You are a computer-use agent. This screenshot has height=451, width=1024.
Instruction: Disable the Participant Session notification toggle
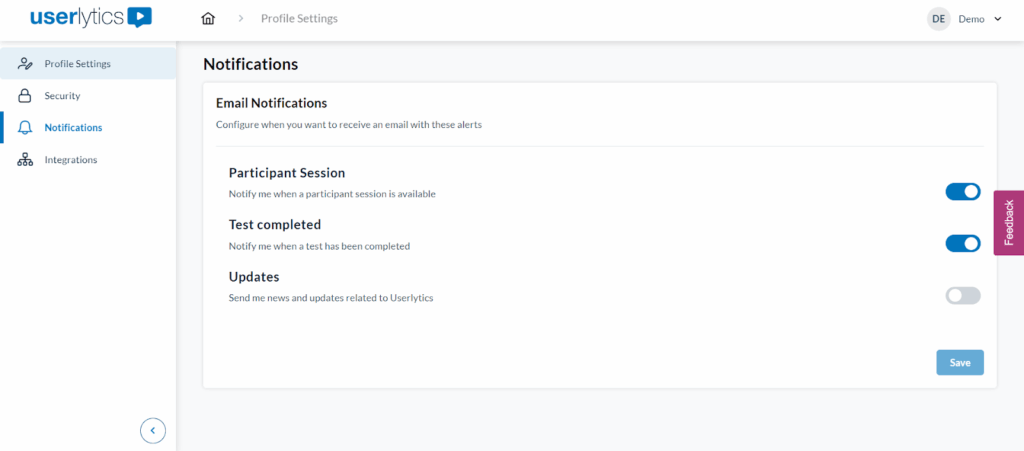[x=963, y=192]
